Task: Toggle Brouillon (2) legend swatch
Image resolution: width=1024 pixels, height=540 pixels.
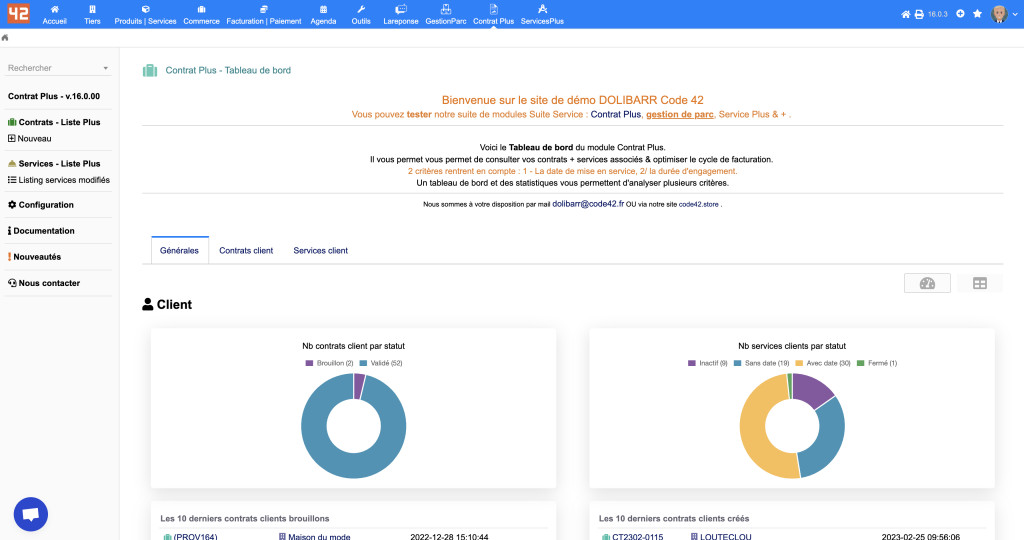Action: coord(309,363)
